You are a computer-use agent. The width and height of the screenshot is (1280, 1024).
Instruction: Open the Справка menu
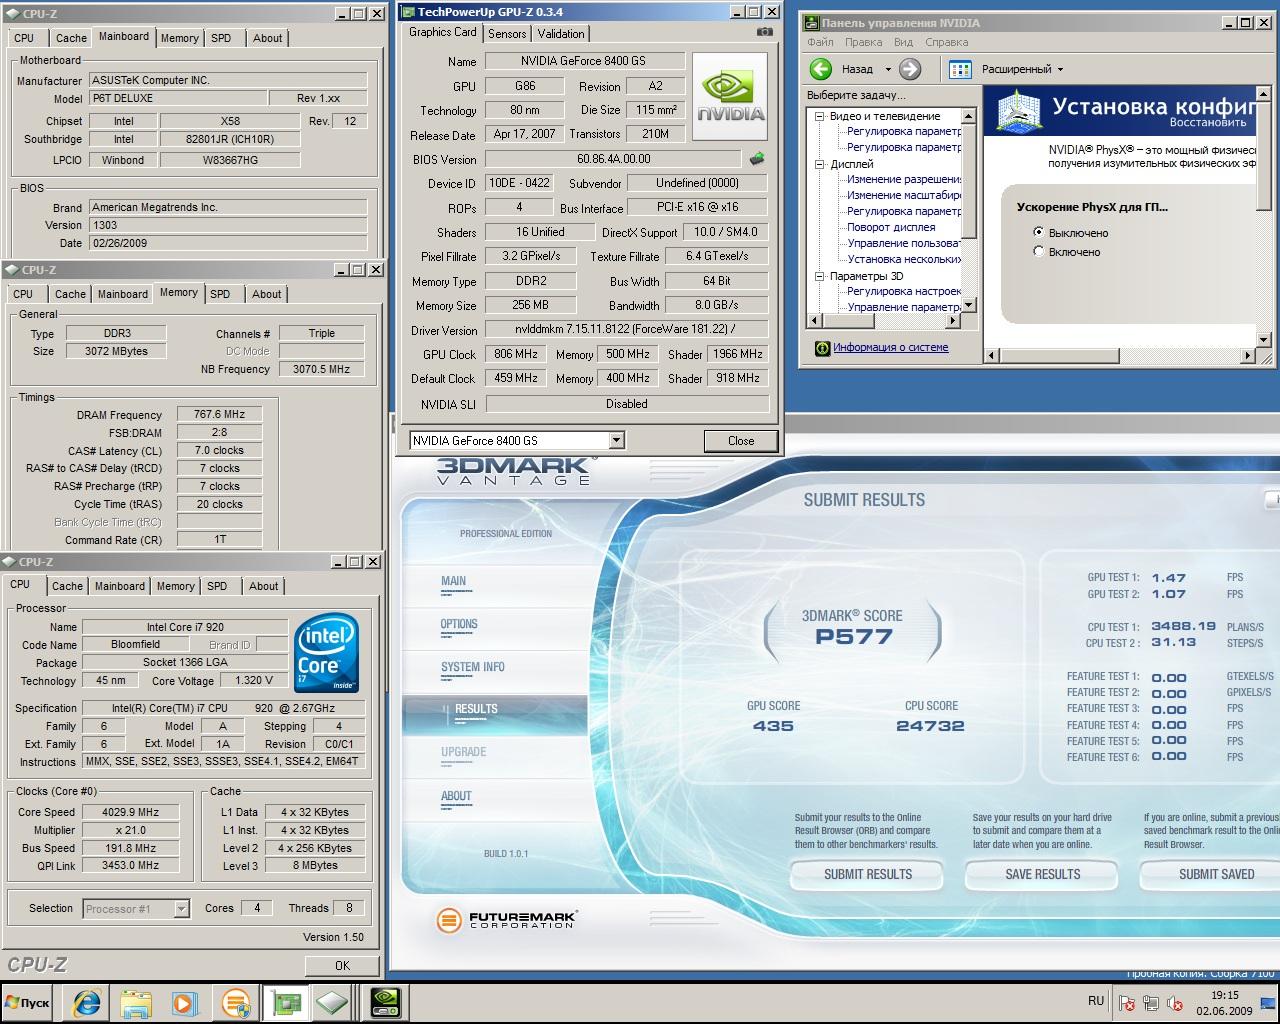[x=946, y=42]
